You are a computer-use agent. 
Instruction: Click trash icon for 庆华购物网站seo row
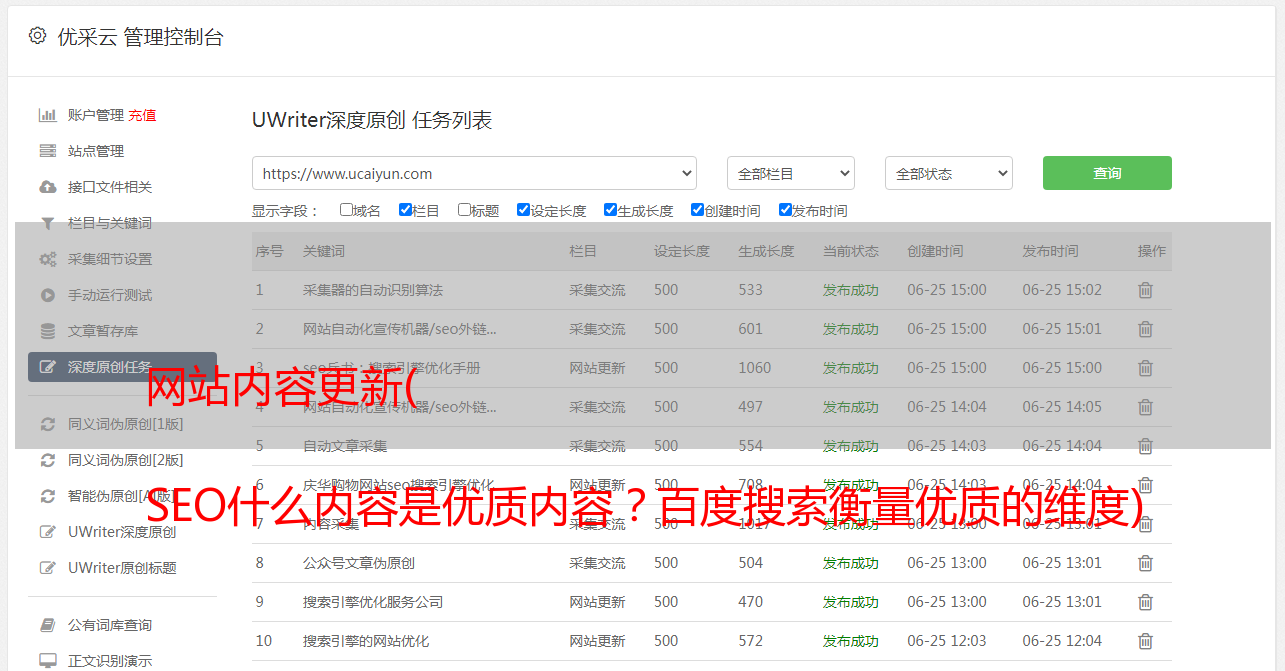pos(1146,485)
